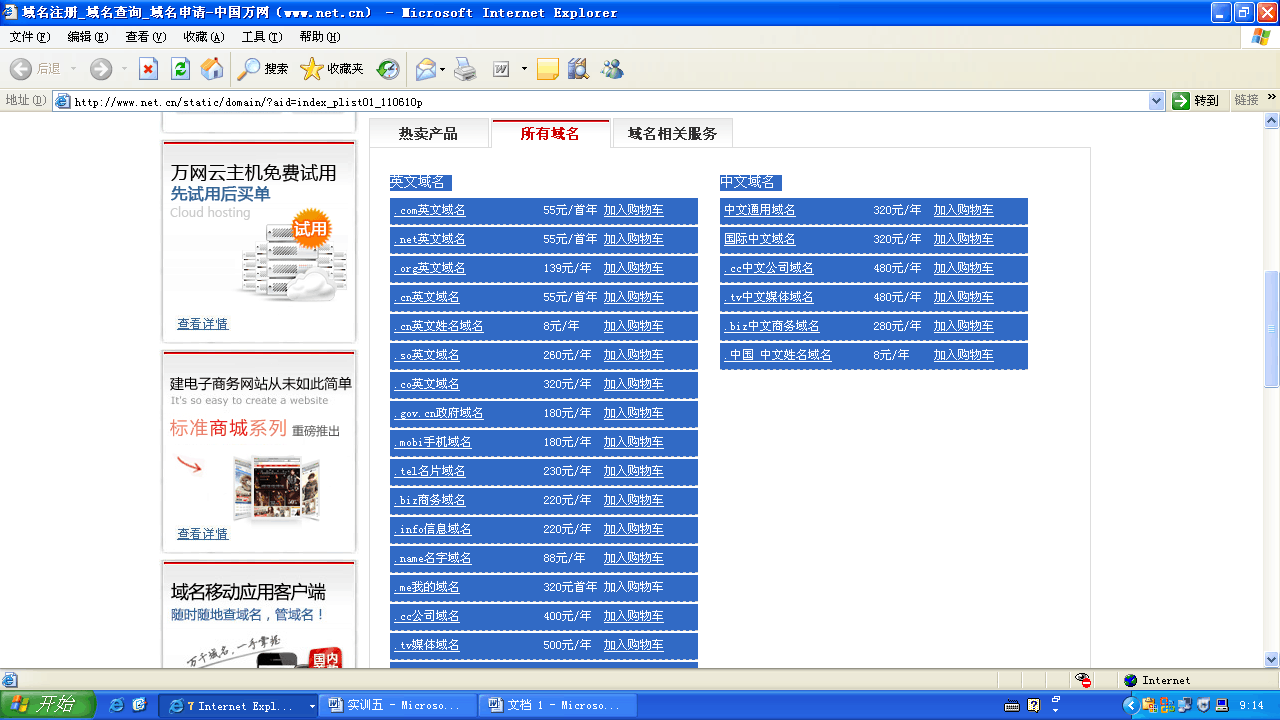1280x720 pixels.
Task: Open the History icon in toolbar
Action: pyautogui.click(x=388, y=69)
